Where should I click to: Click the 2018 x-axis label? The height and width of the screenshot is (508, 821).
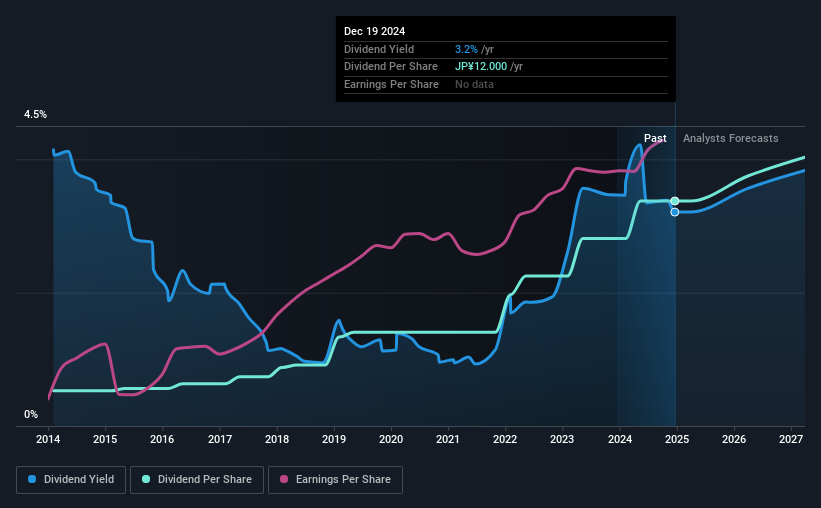276,439
